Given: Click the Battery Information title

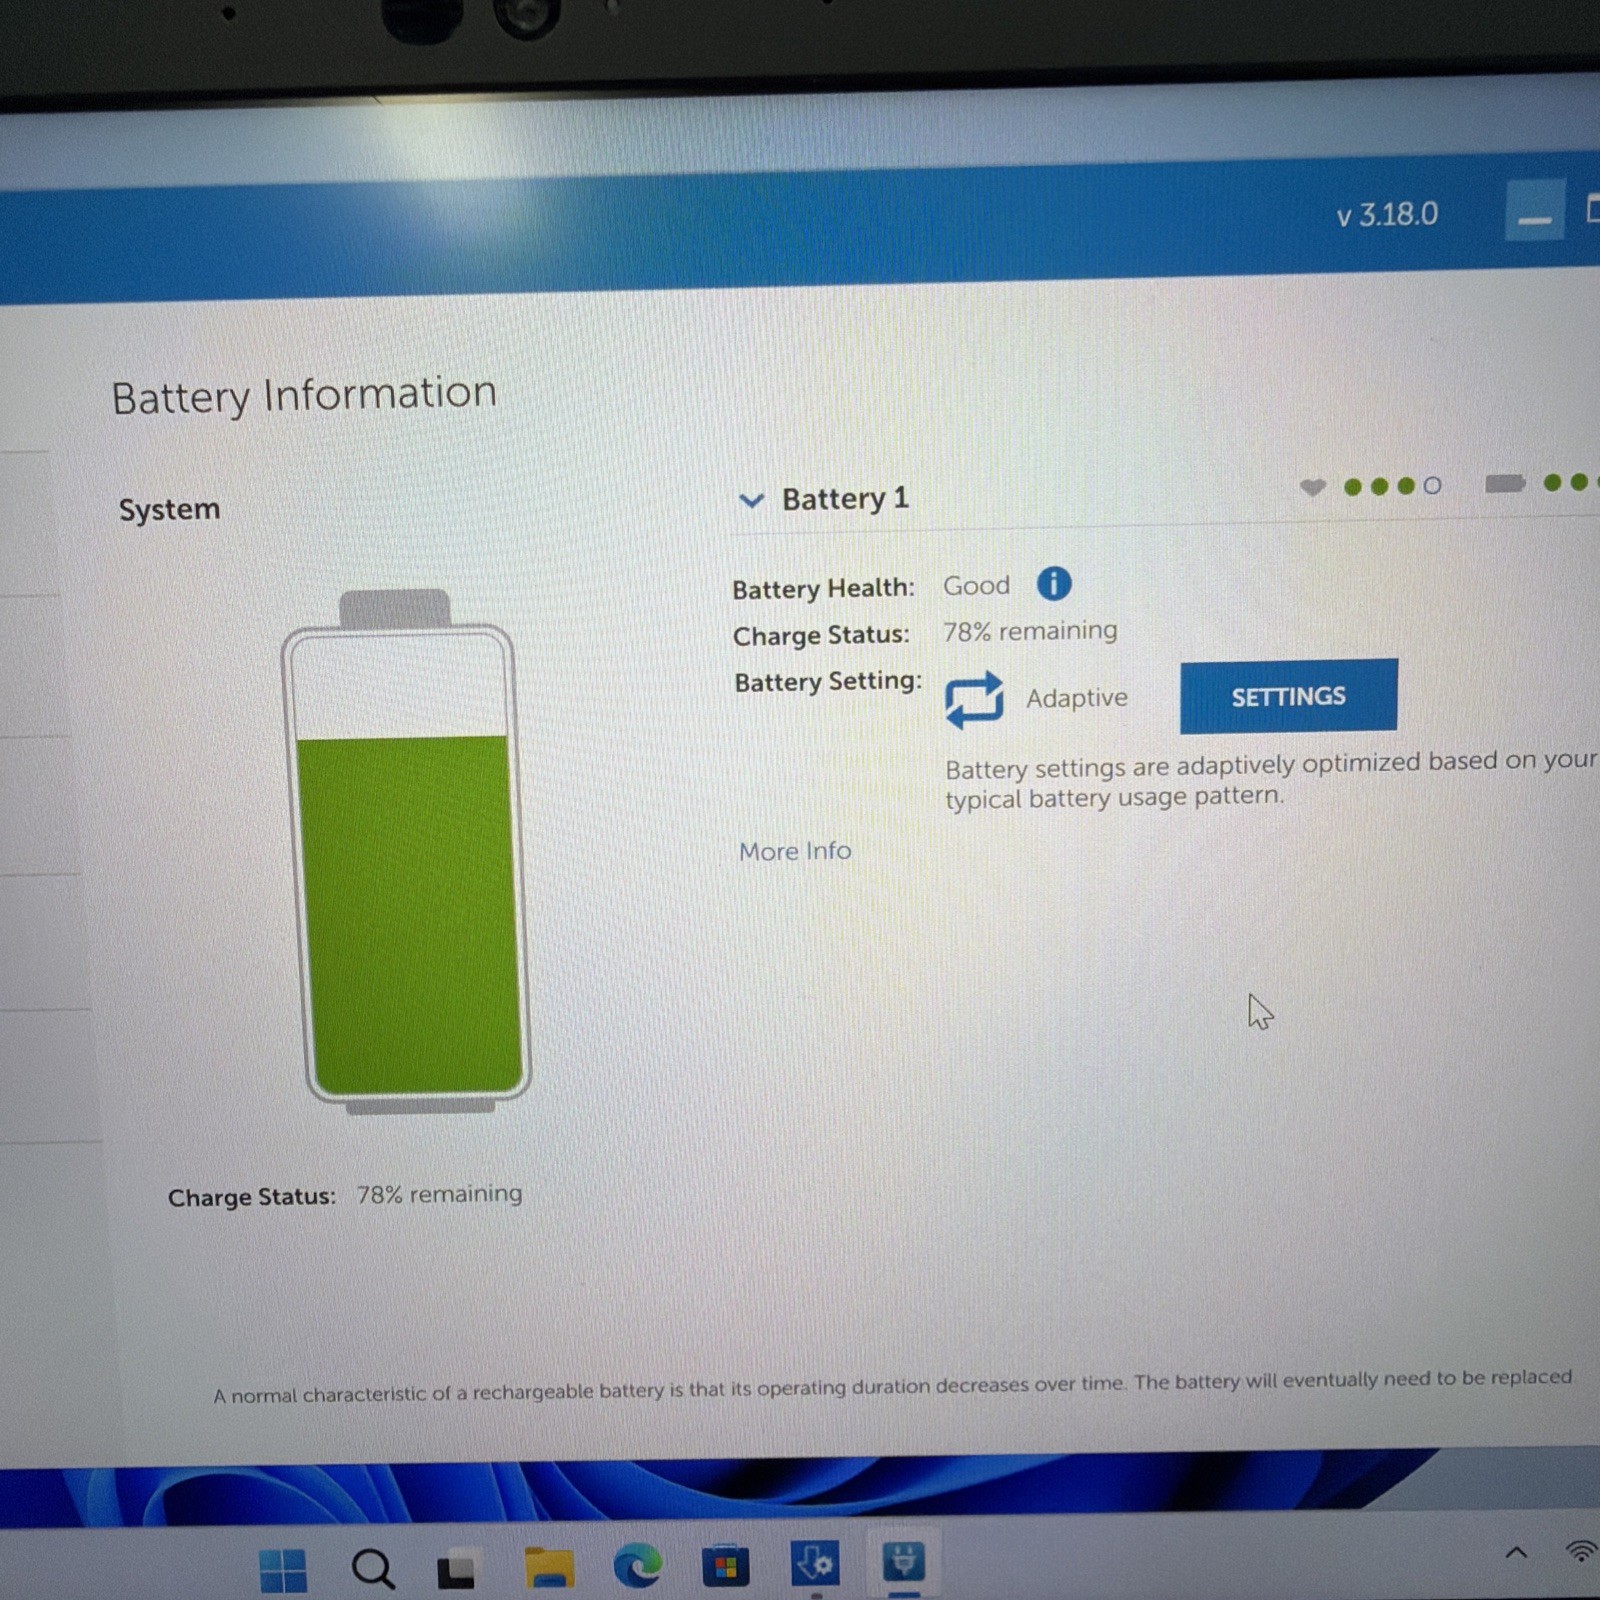Looking at the screenshot, I should 304,394.
